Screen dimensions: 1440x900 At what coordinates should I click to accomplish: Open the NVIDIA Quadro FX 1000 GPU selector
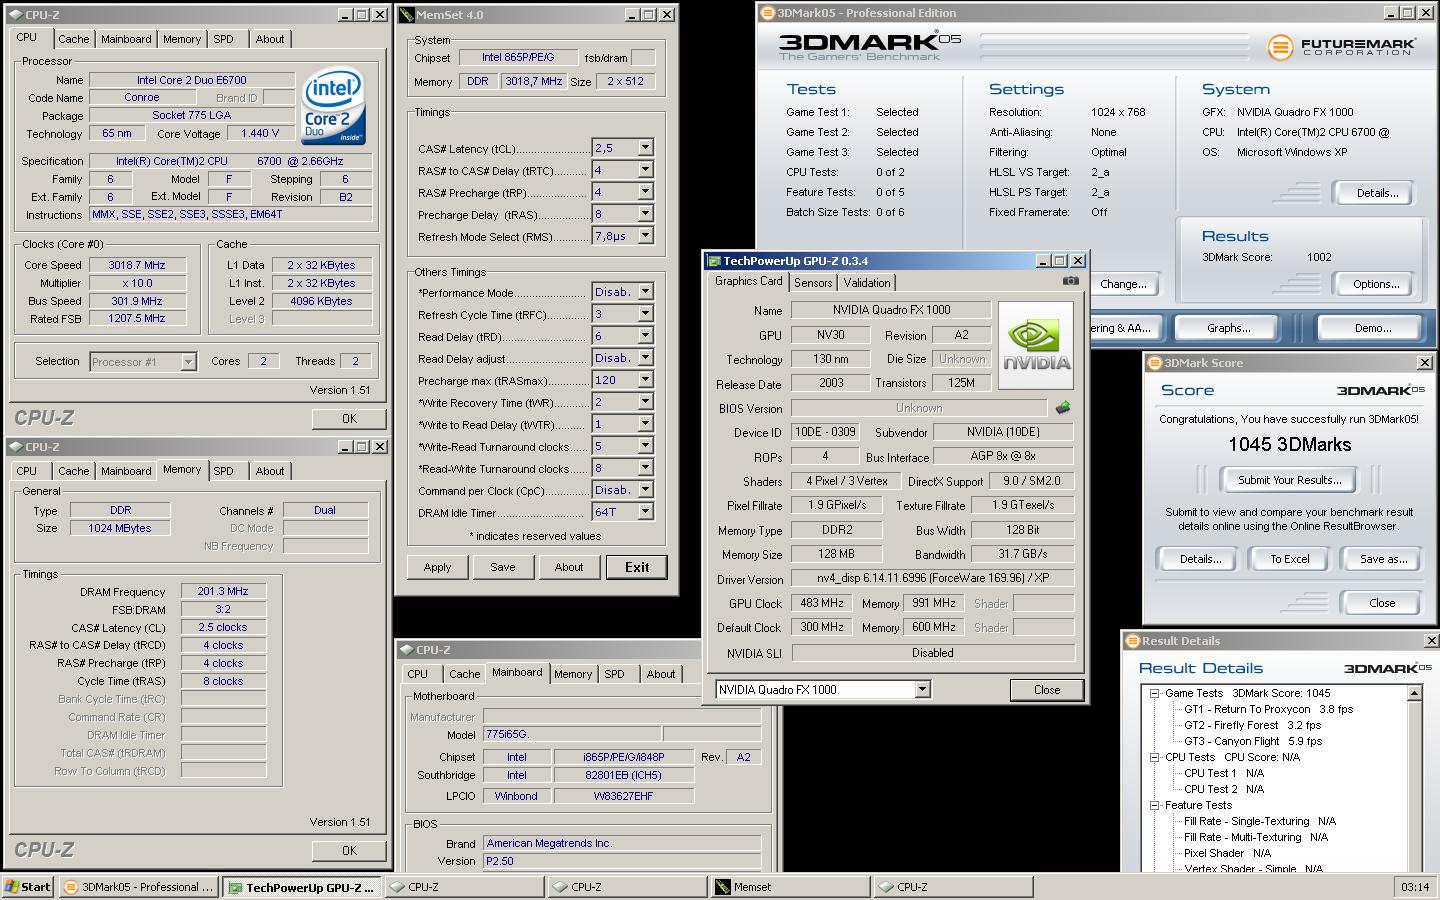tap(922, 689)
